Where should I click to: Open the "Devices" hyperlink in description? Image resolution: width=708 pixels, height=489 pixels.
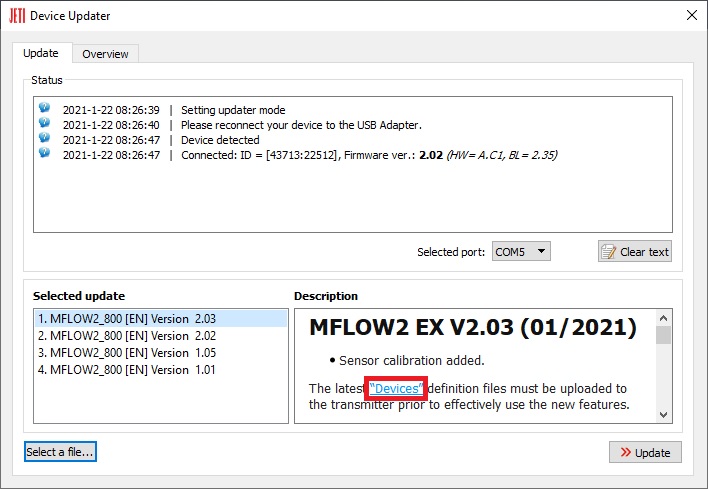point(396,388)
